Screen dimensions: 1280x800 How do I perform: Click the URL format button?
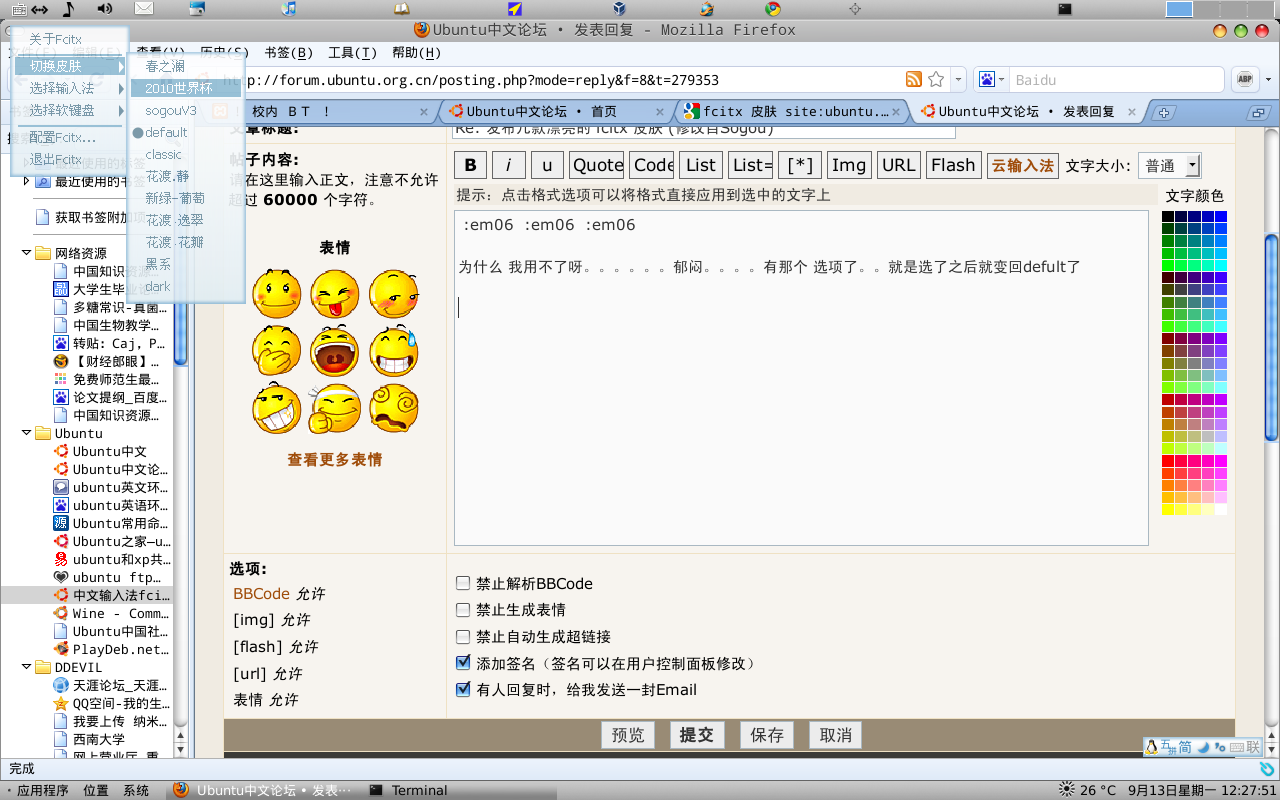pyautogui.click(x=899, y=165)
